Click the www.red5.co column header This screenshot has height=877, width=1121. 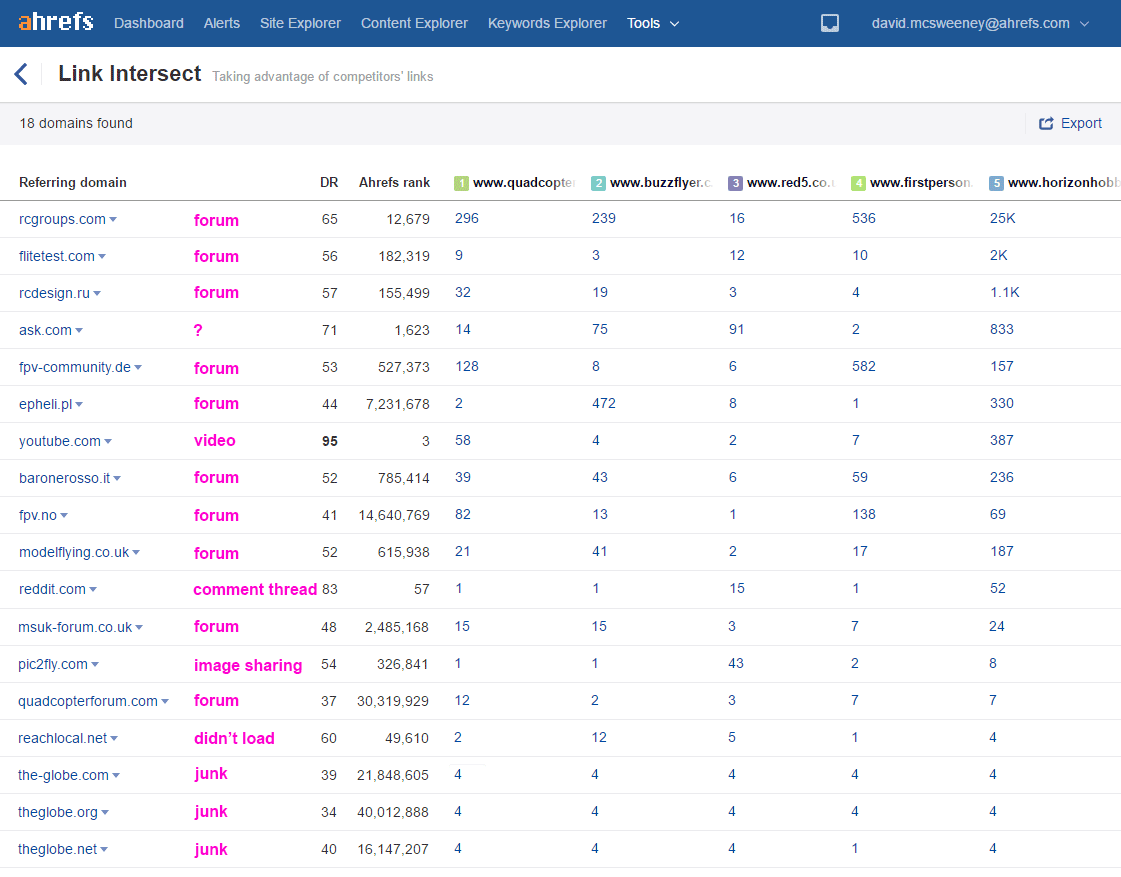coord(791,183)
